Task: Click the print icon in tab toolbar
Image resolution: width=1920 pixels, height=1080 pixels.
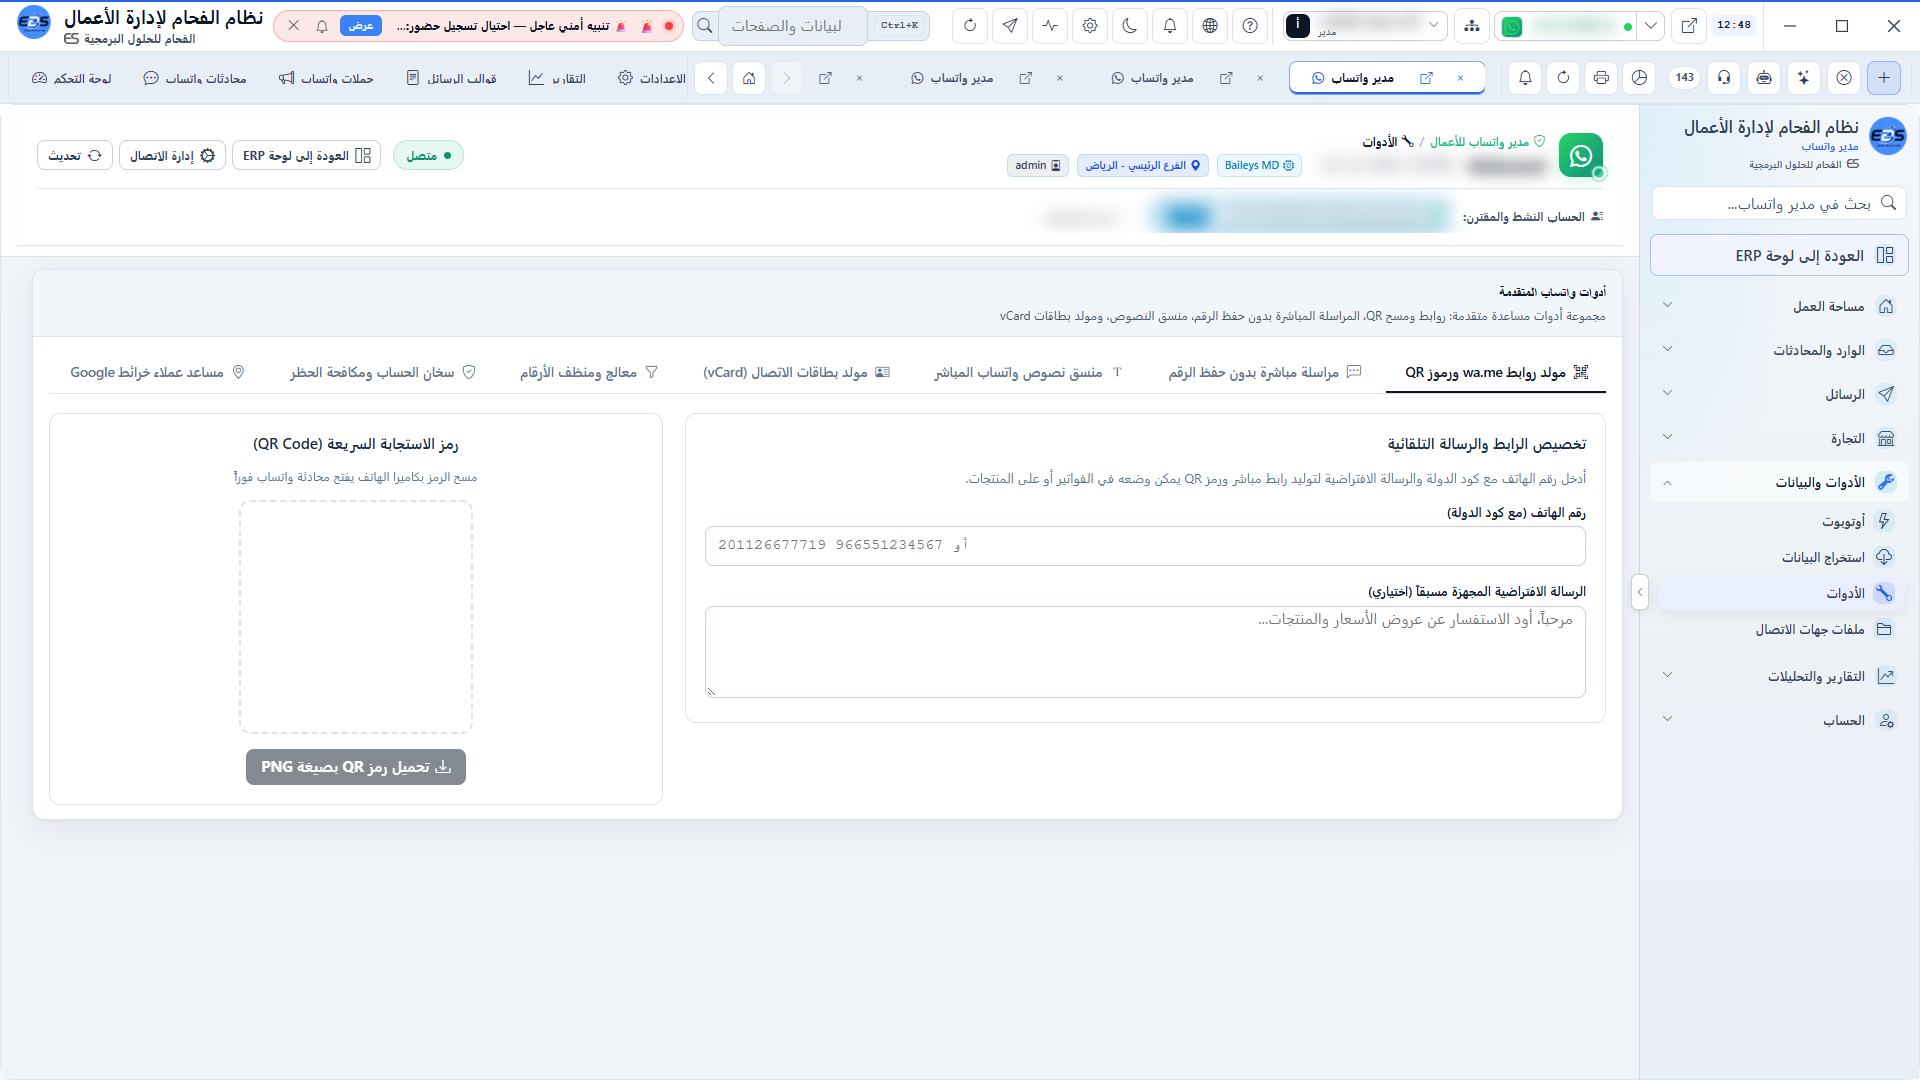Action: pyautogui.click(x=1601, y=78)
